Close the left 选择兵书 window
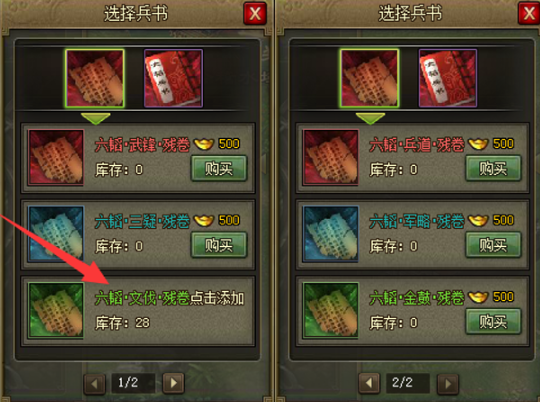Viewport: 540px width, 402px height. pyautogui.click(x=255, y=14)
